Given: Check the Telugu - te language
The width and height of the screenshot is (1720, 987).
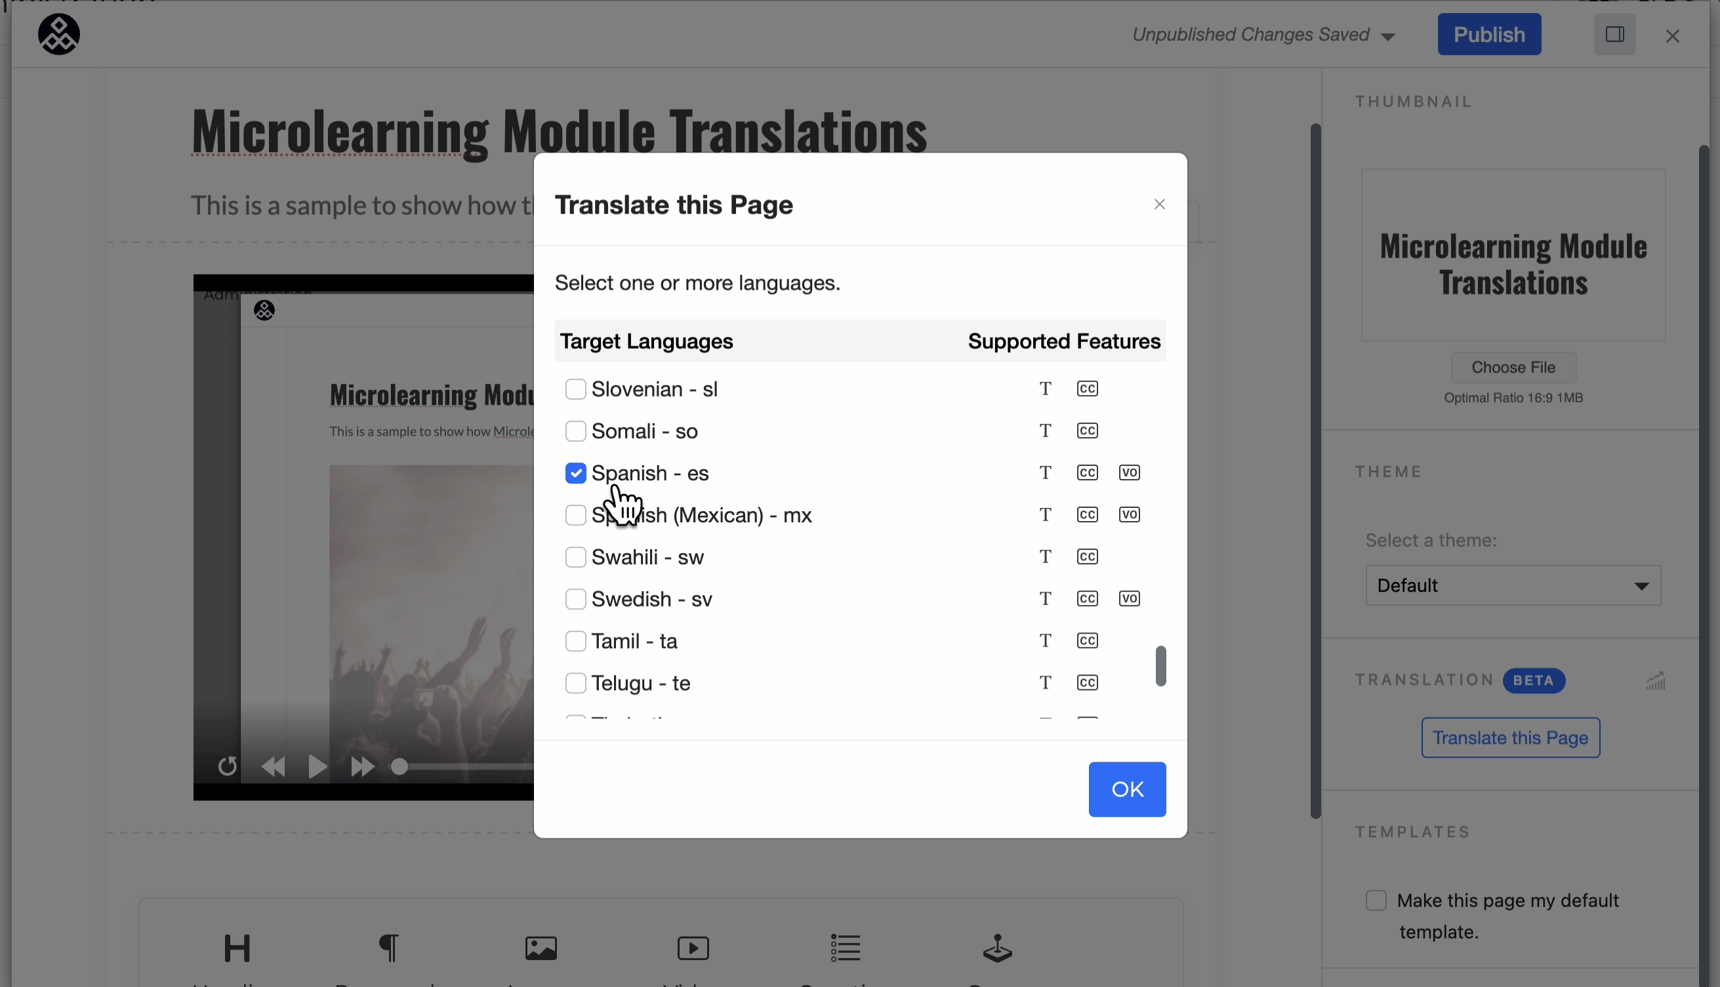Looking at the screenshot, I should (x=576, y=683).
